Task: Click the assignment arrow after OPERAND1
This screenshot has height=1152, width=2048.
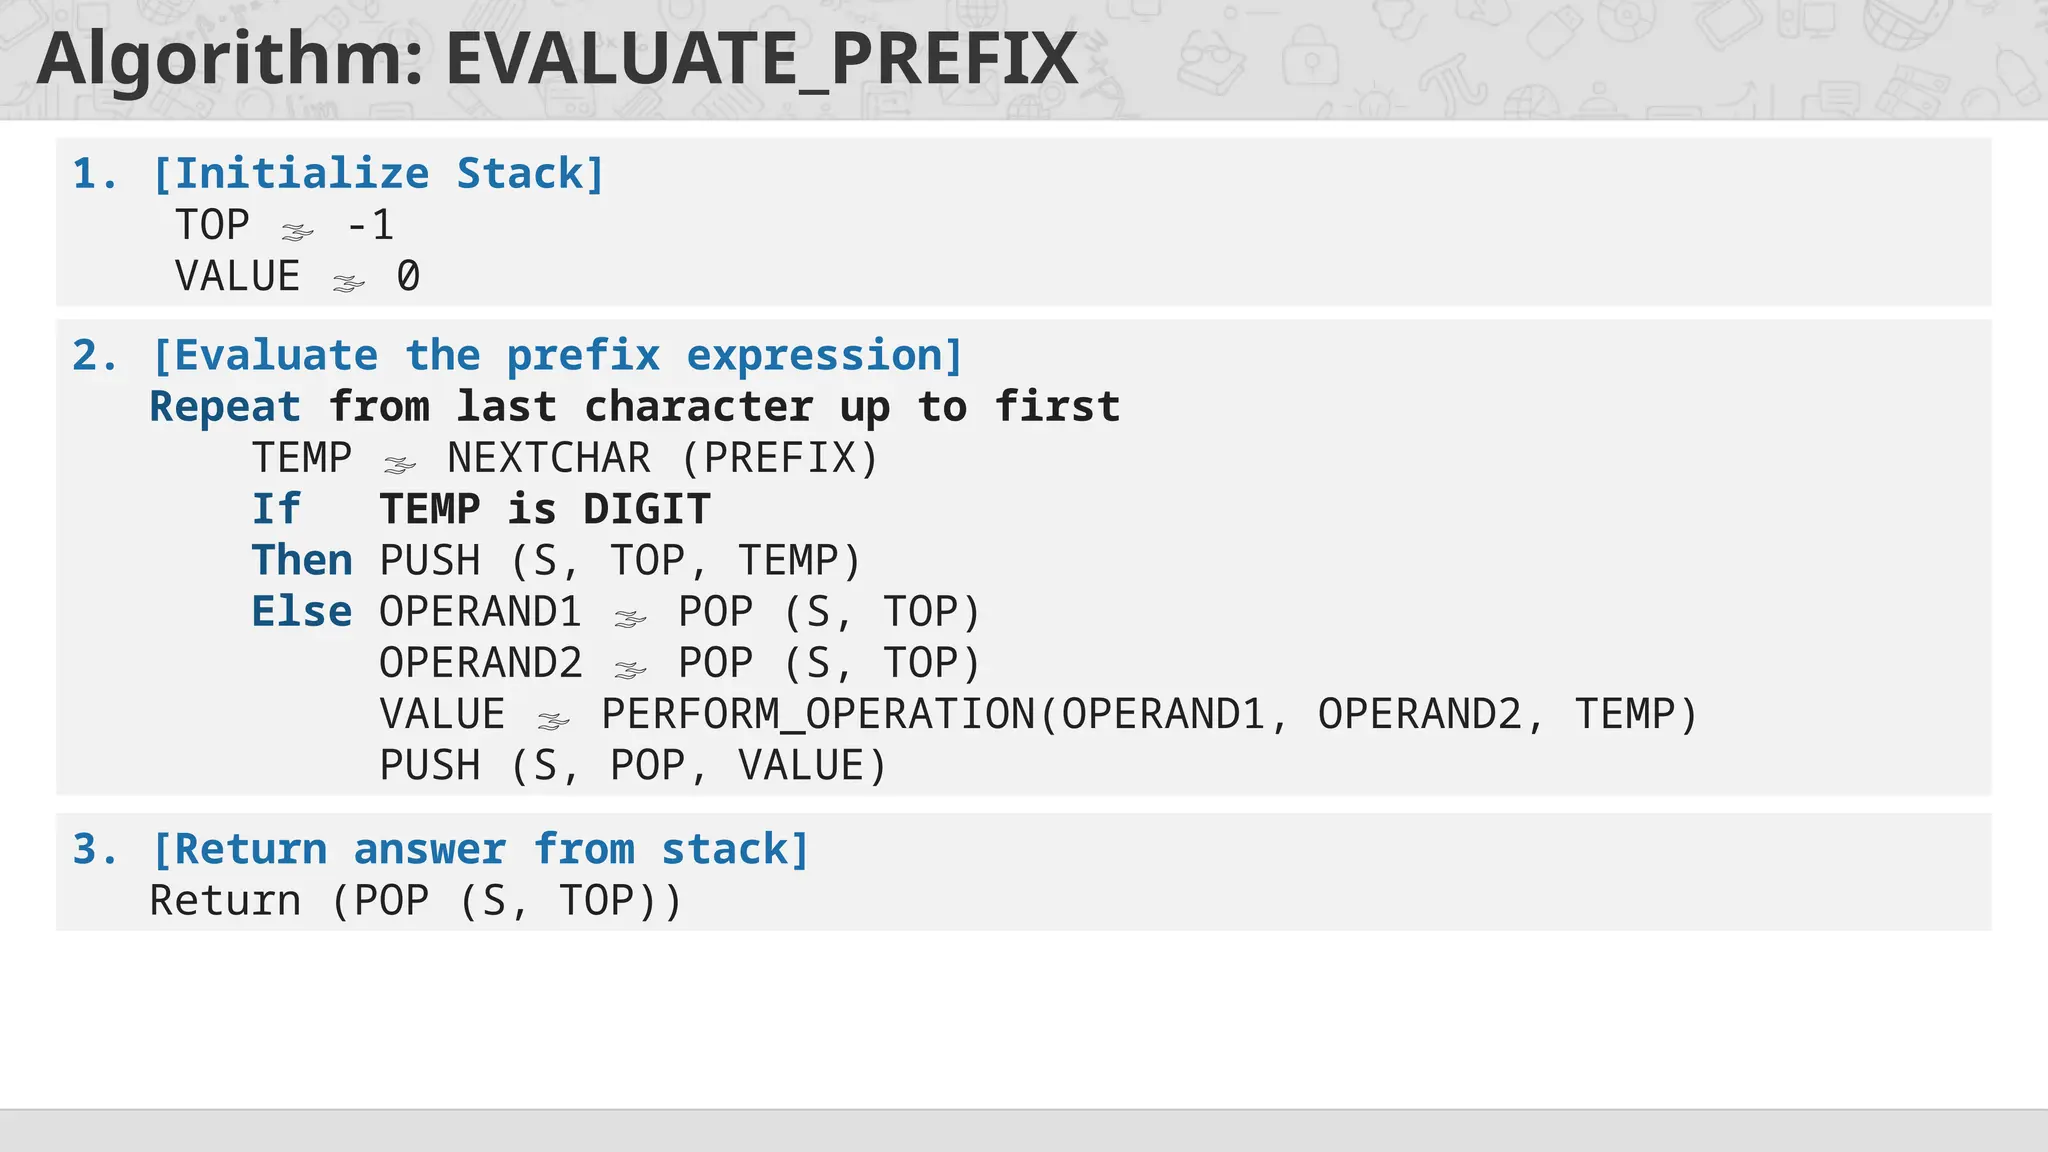Action: (x=630, y=619)
